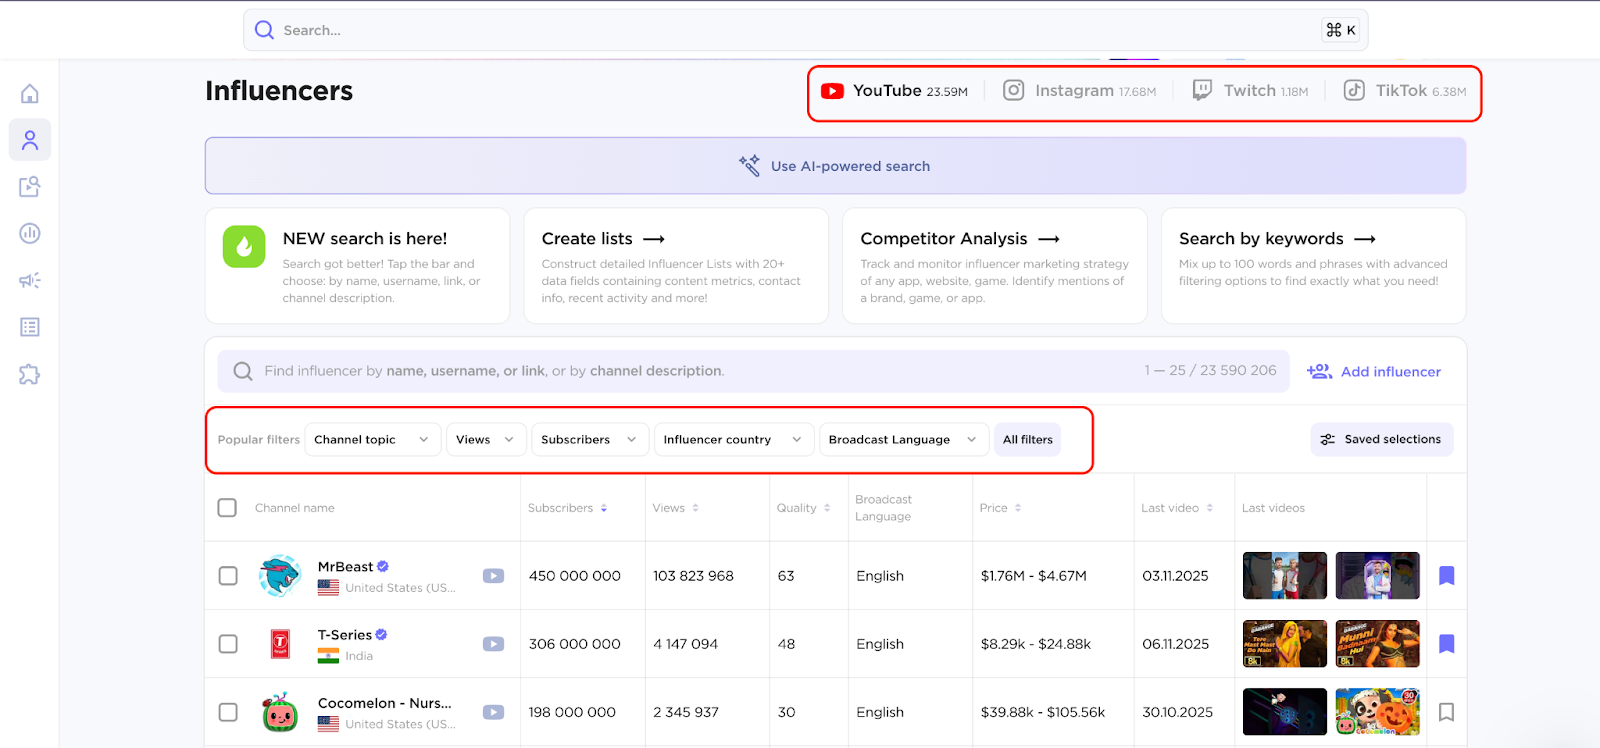The image size is (1600, 748).
Task: Switch to the Instagram platform tab
Action: point(1079,91)
